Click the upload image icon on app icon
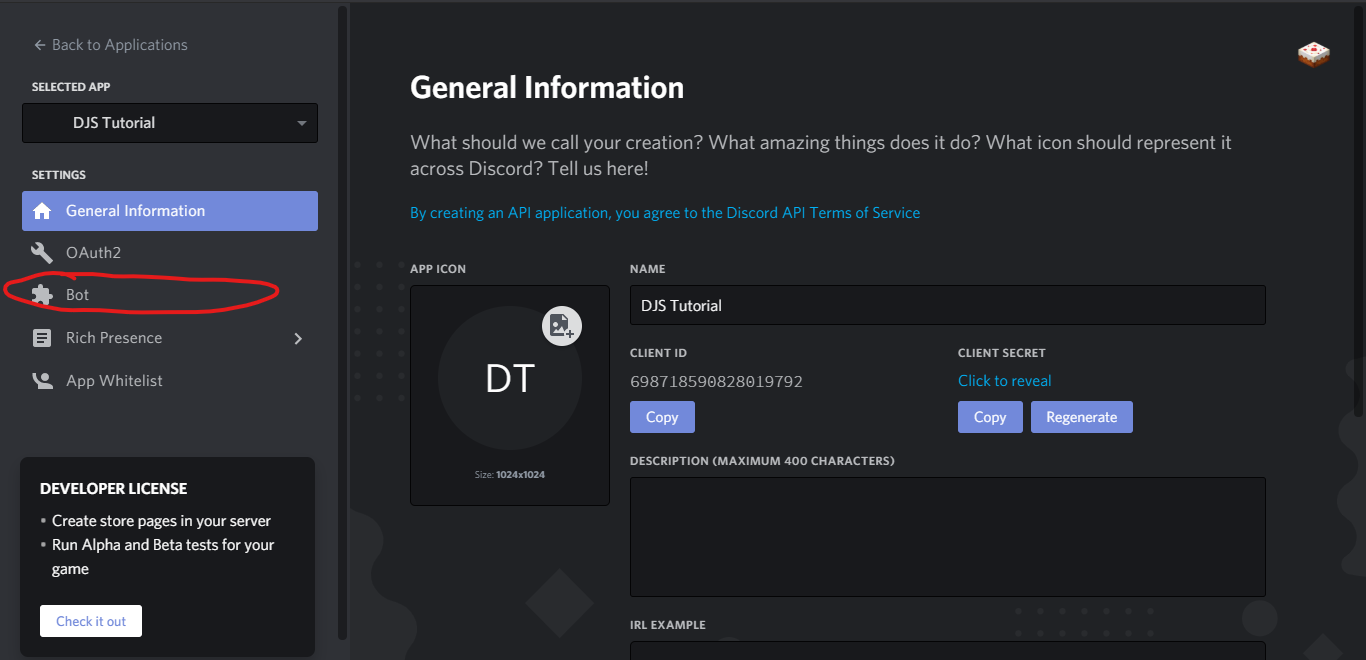Image resolution: width=1366 pixels, height=660 pixels. click(562, 325)
